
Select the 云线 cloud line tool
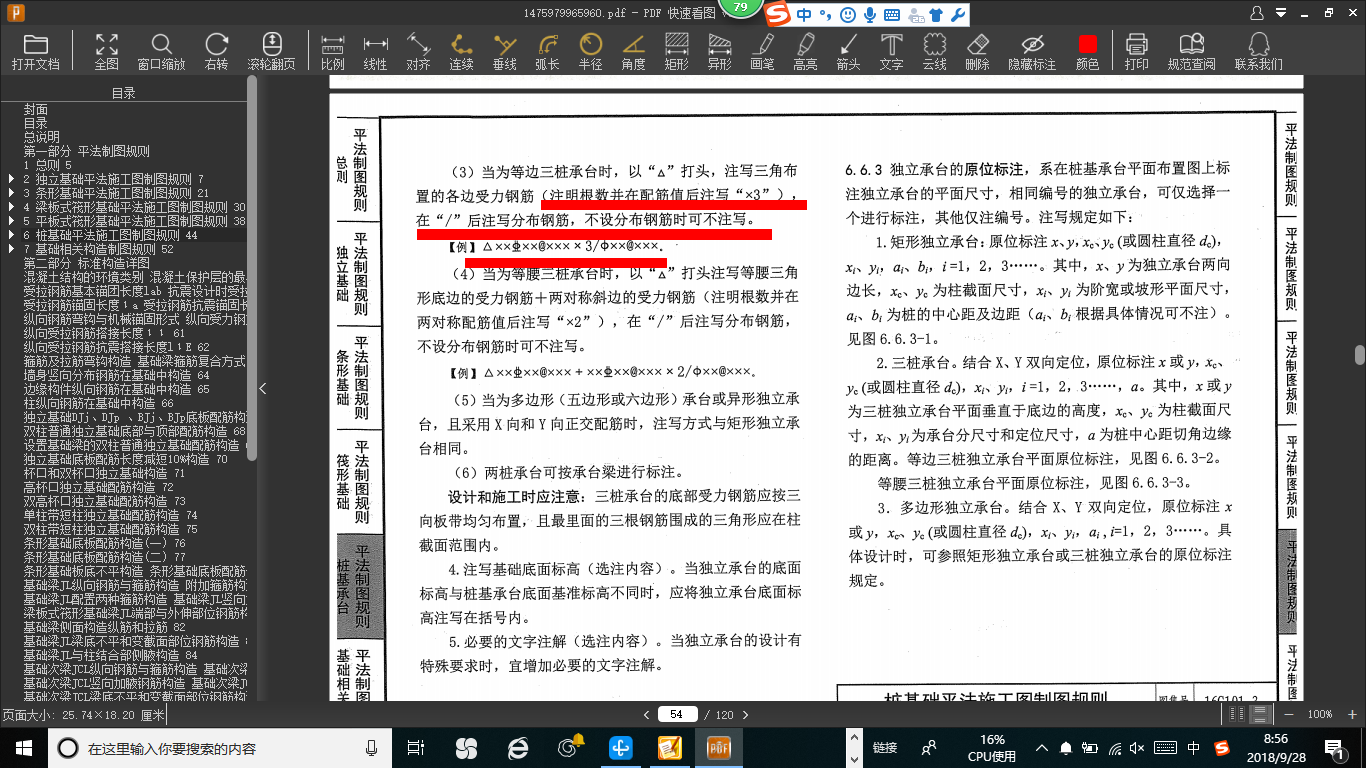(934, 52)
